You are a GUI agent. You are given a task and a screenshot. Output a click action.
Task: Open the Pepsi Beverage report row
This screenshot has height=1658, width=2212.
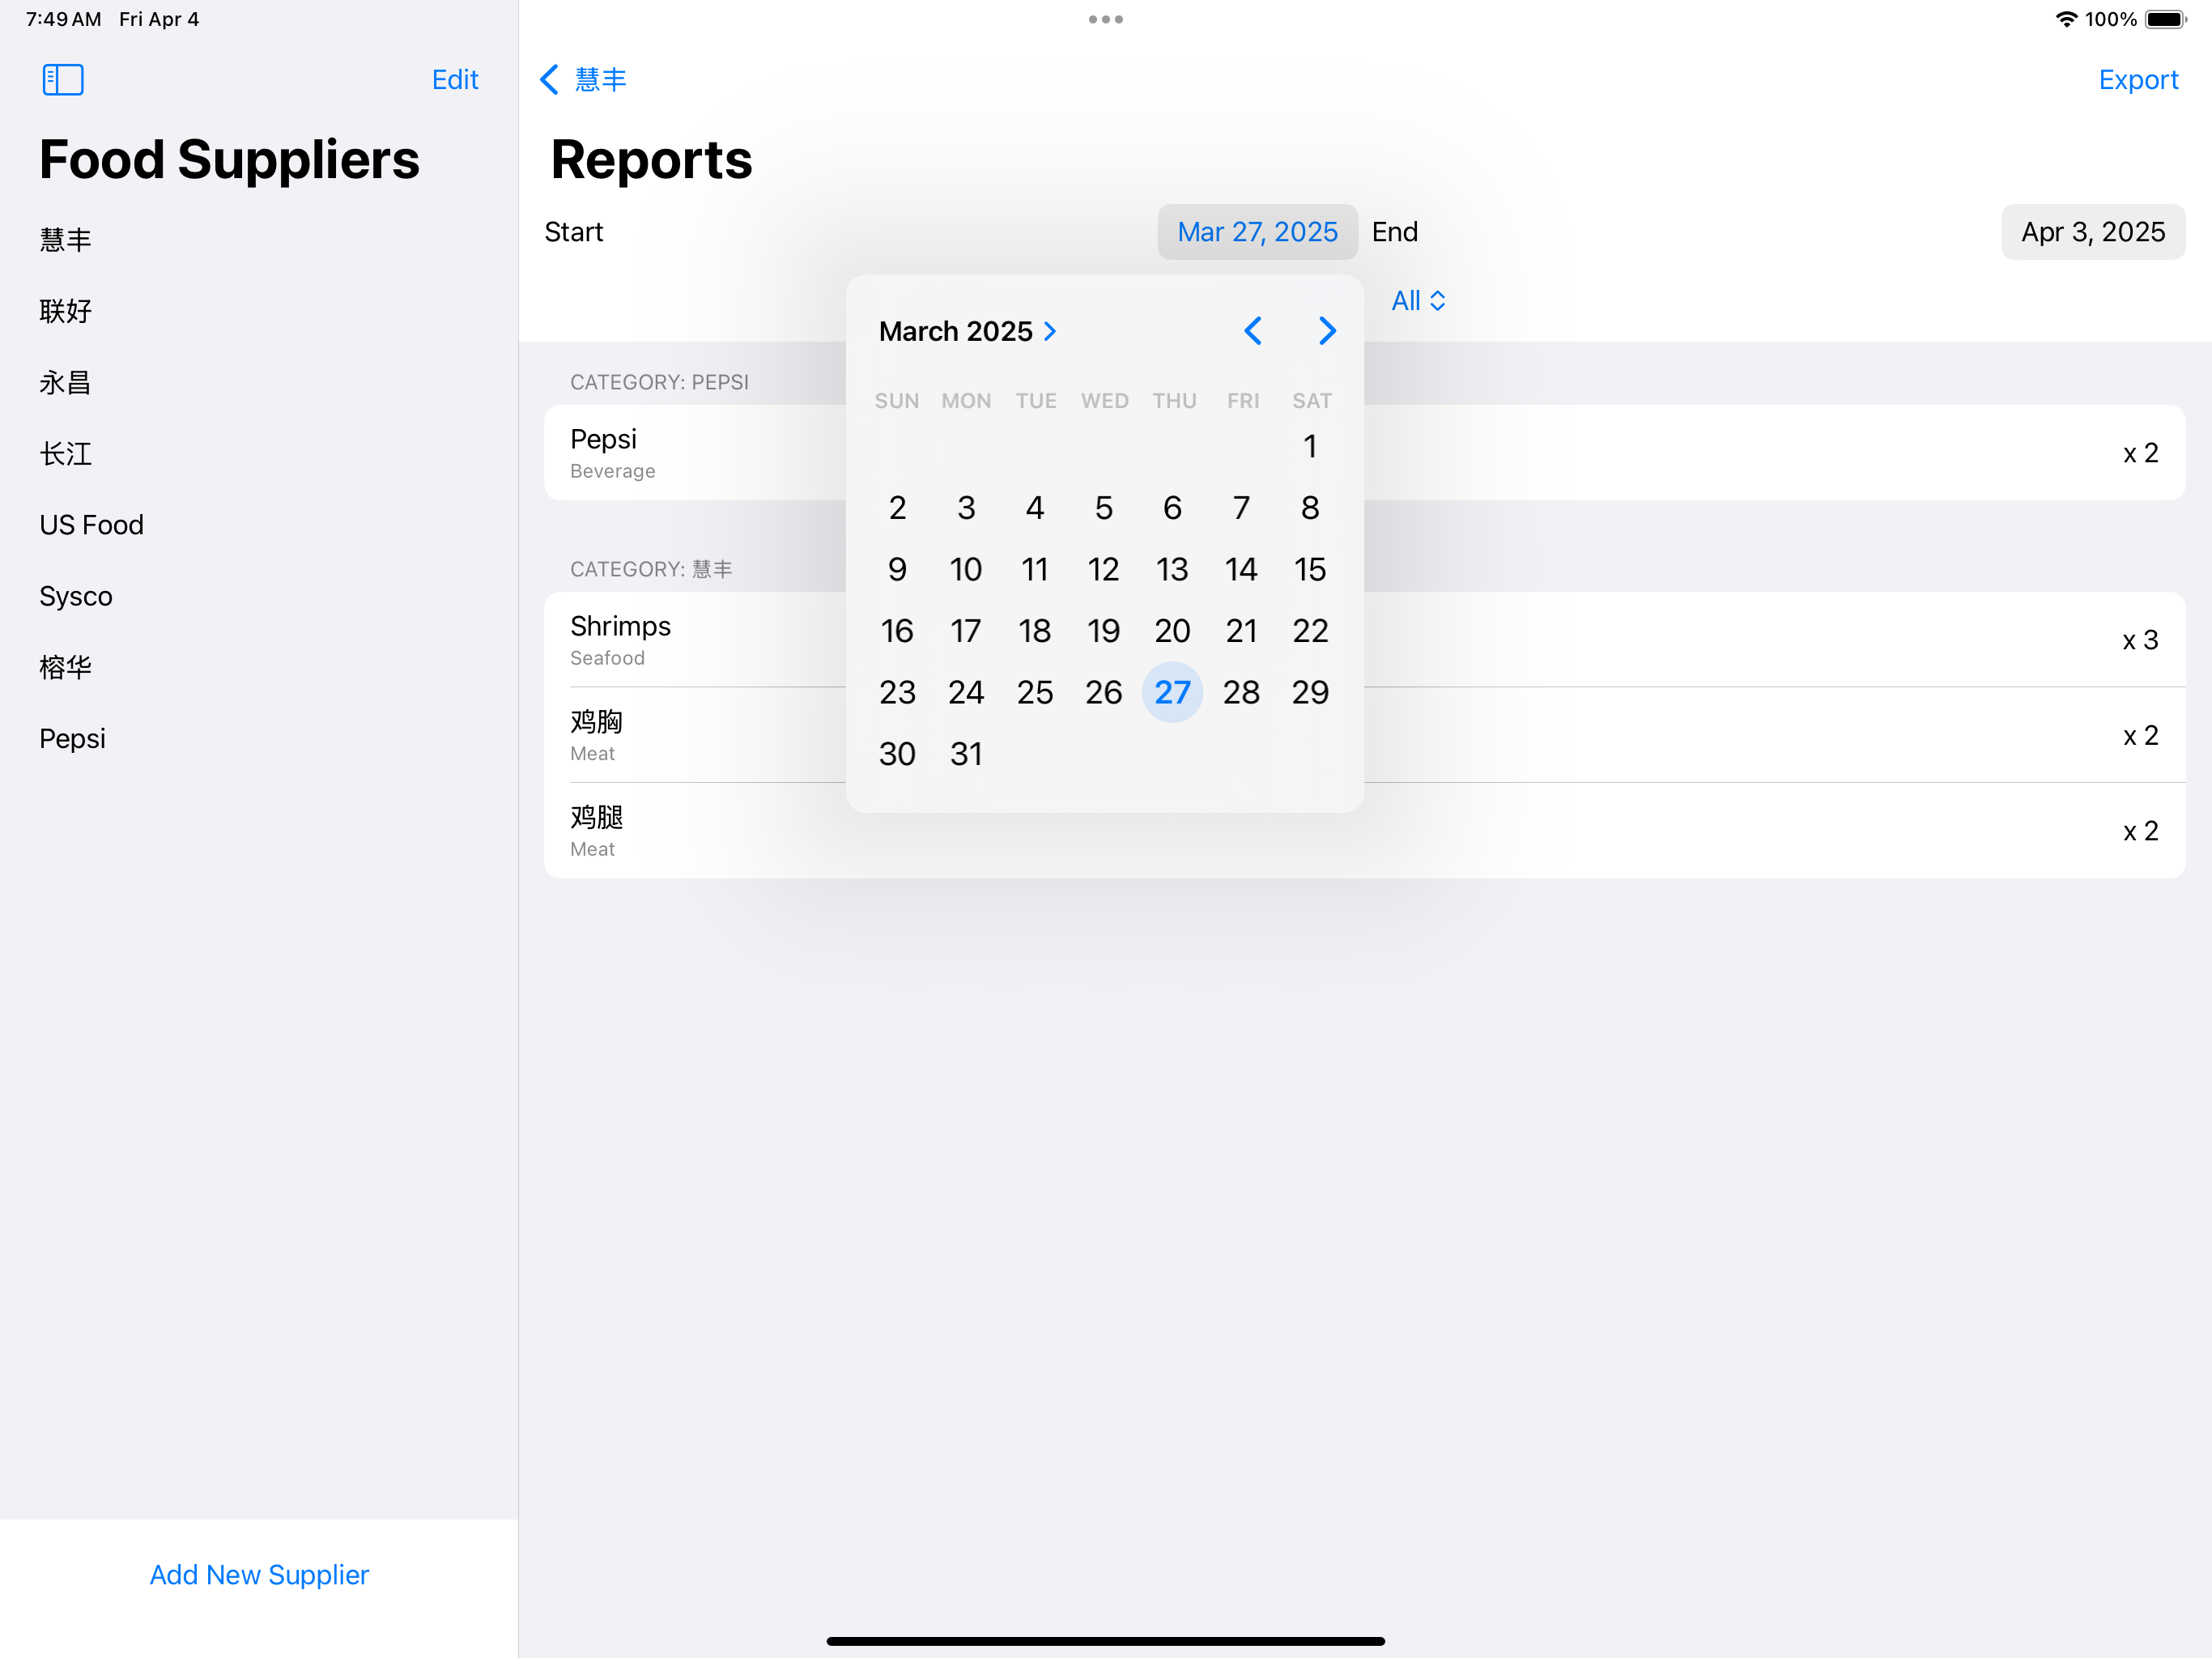[x=1364, y=453]
